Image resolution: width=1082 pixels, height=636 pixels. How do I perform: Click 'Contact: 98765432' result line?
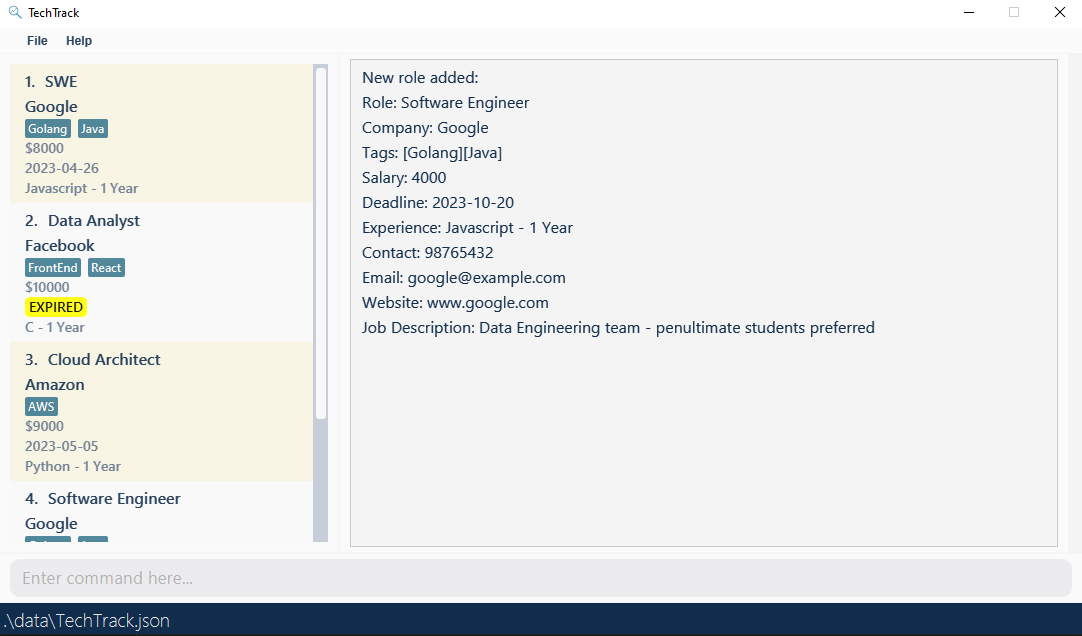point(428,252)
